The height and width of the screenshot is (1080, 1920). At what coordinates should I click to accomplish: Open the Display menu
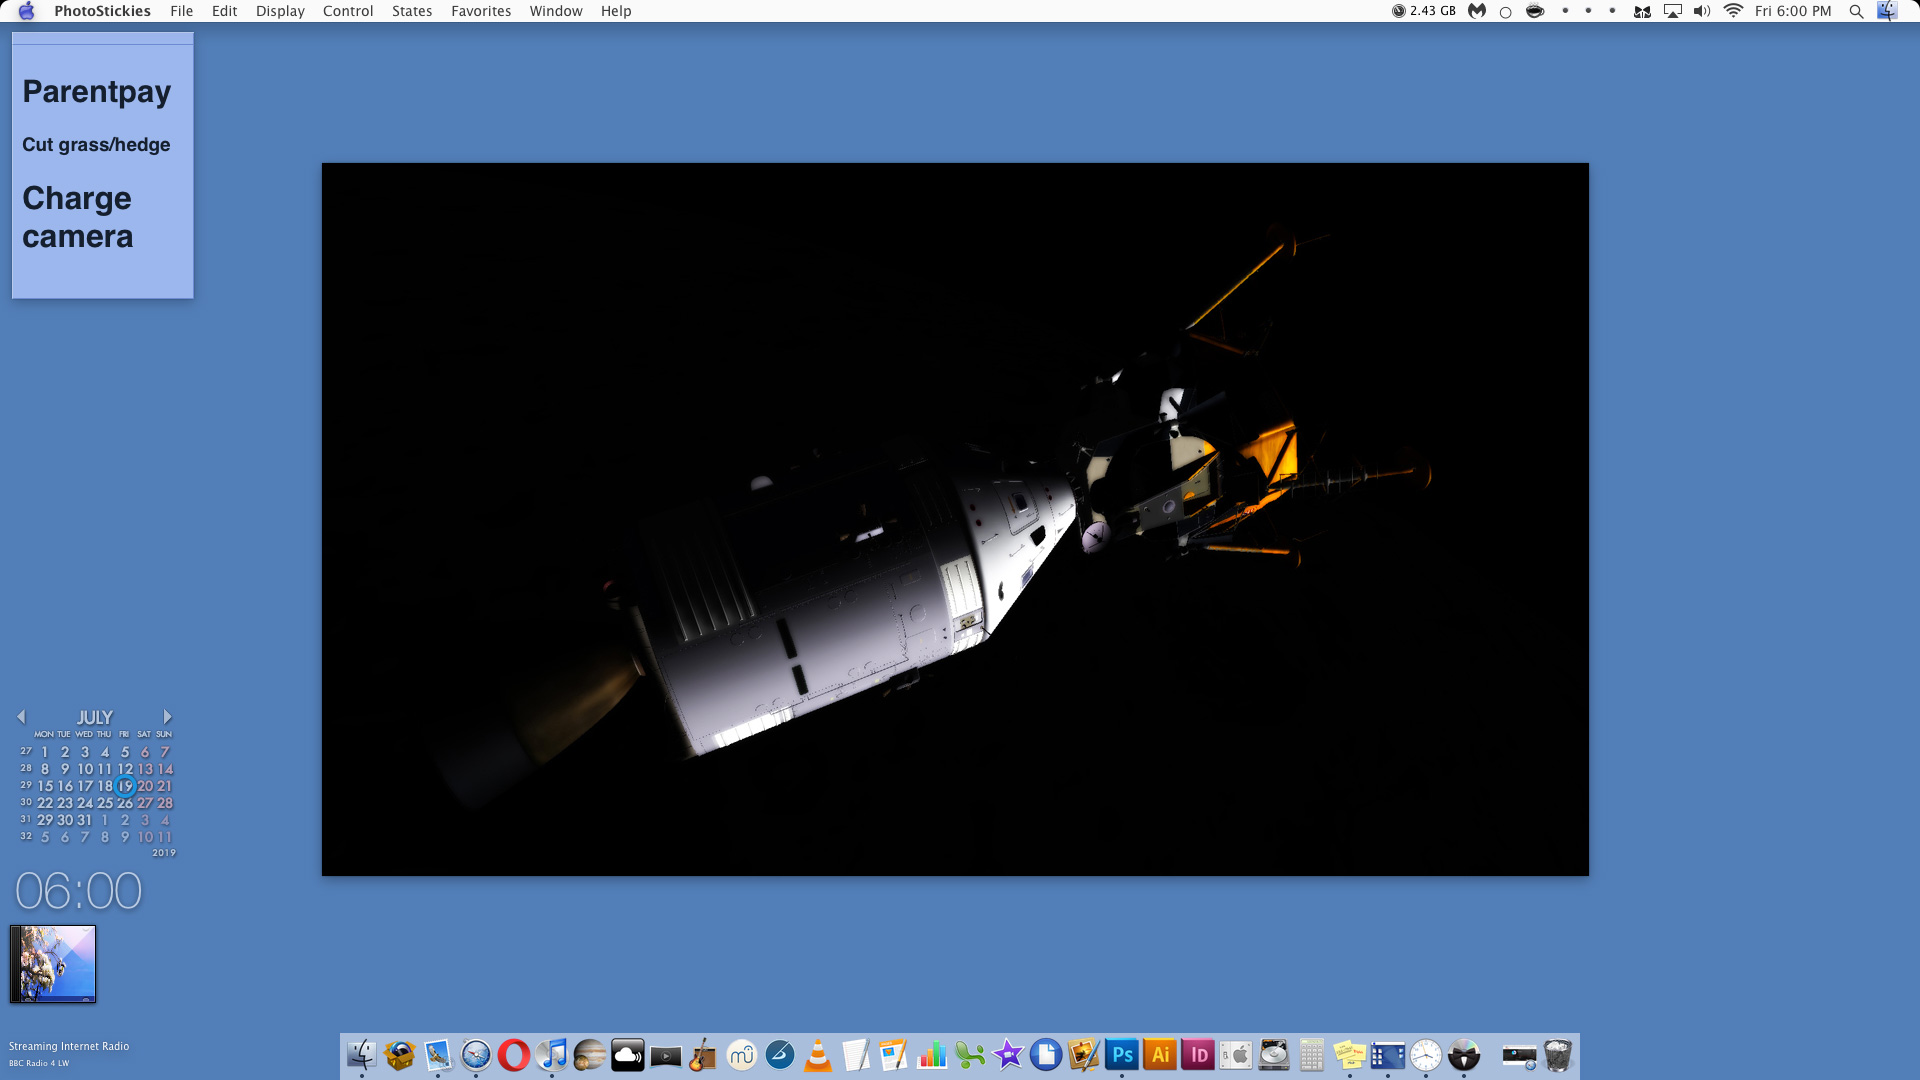[280, 11]
